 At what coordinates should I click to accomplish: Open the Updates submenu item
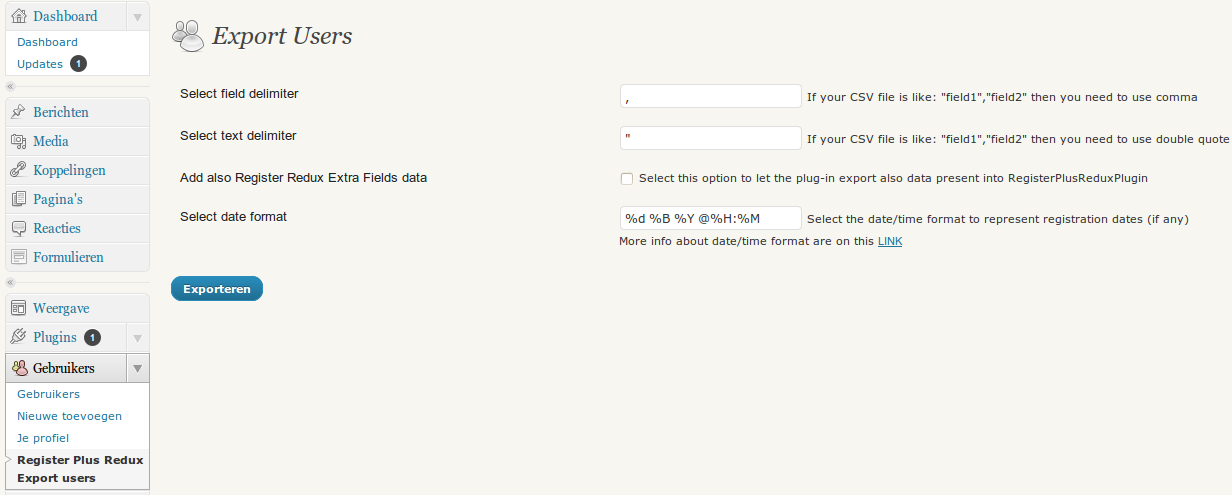pos(40,64)
